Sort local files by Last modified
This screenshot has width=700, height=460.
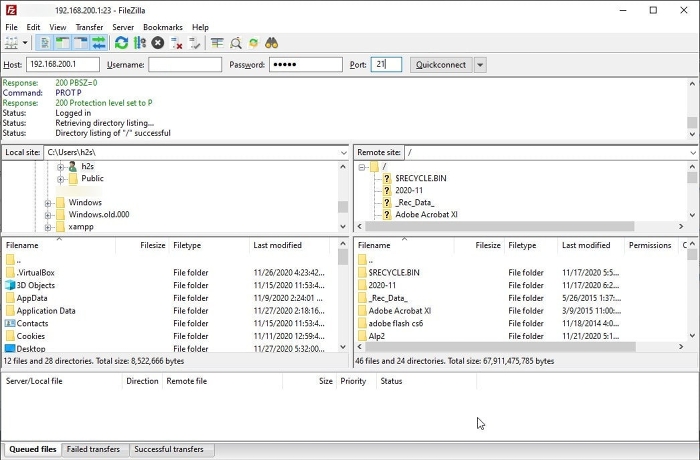[289, 245]
